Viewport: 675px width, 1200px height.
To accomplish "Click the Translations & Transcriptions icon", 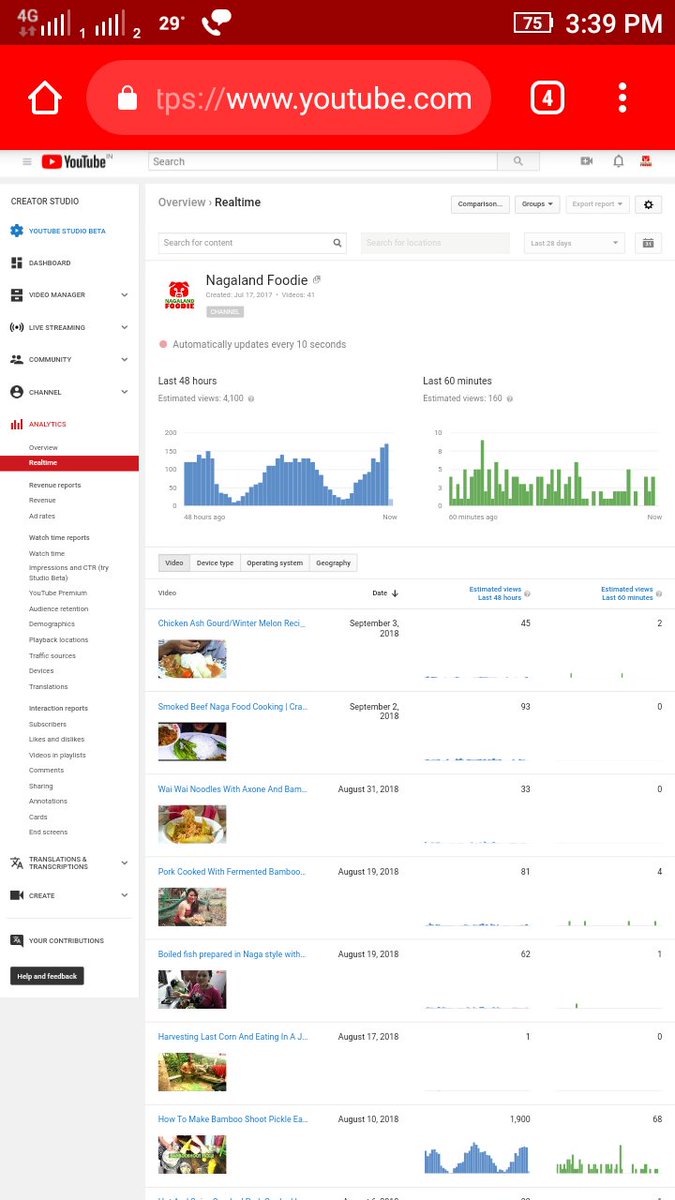I will pos(17,863).
